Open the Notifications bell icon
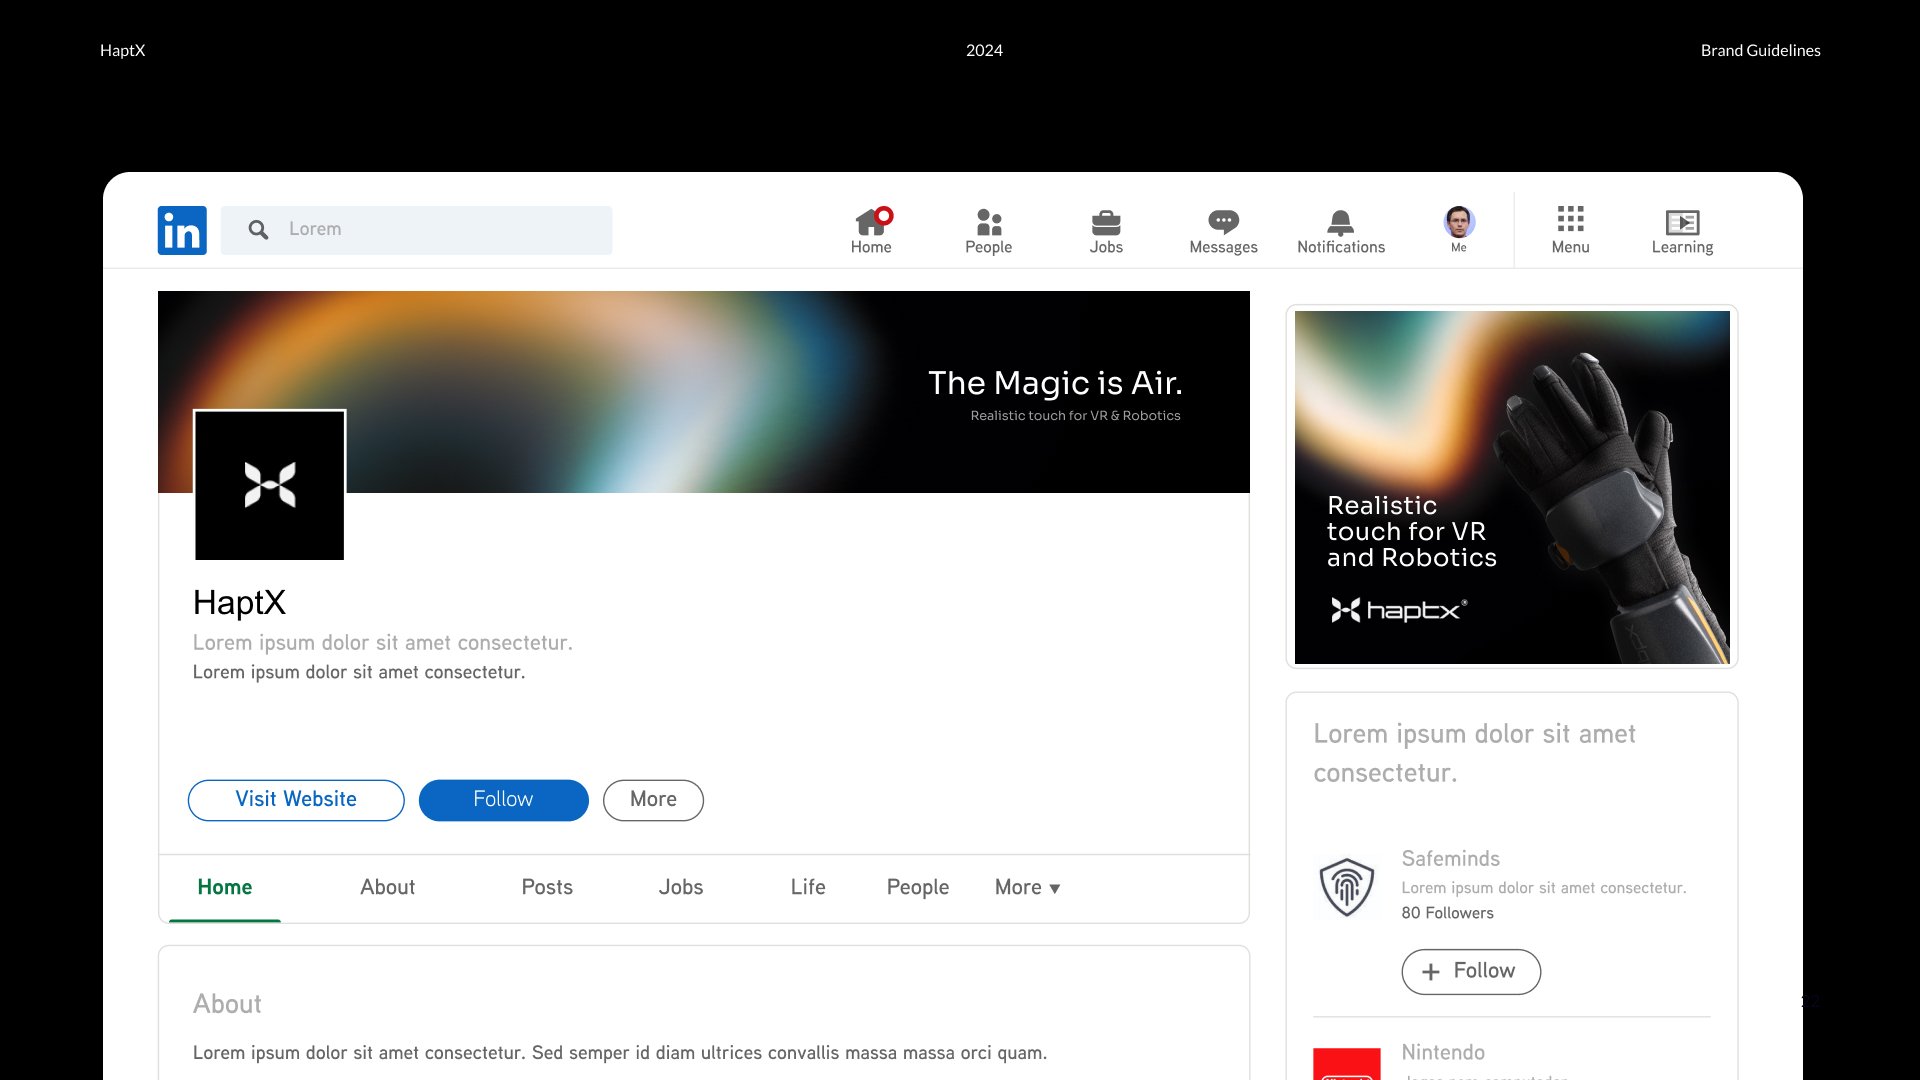The width and height of the screenshot is (1920, 1080). [1340, 222]
